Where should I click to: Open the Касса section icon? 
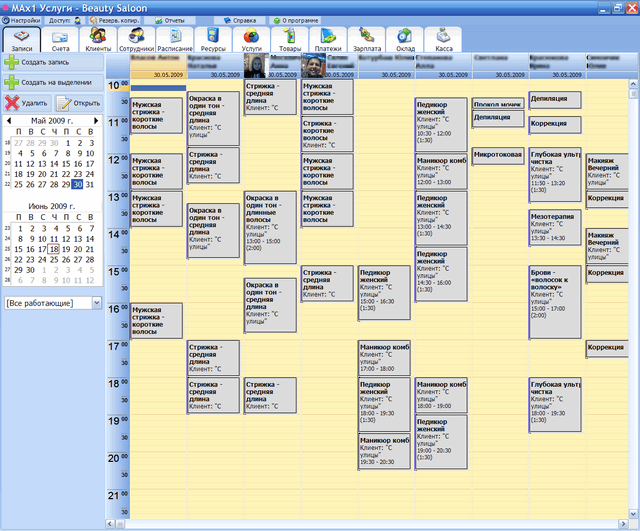click(x=443, y=40)
